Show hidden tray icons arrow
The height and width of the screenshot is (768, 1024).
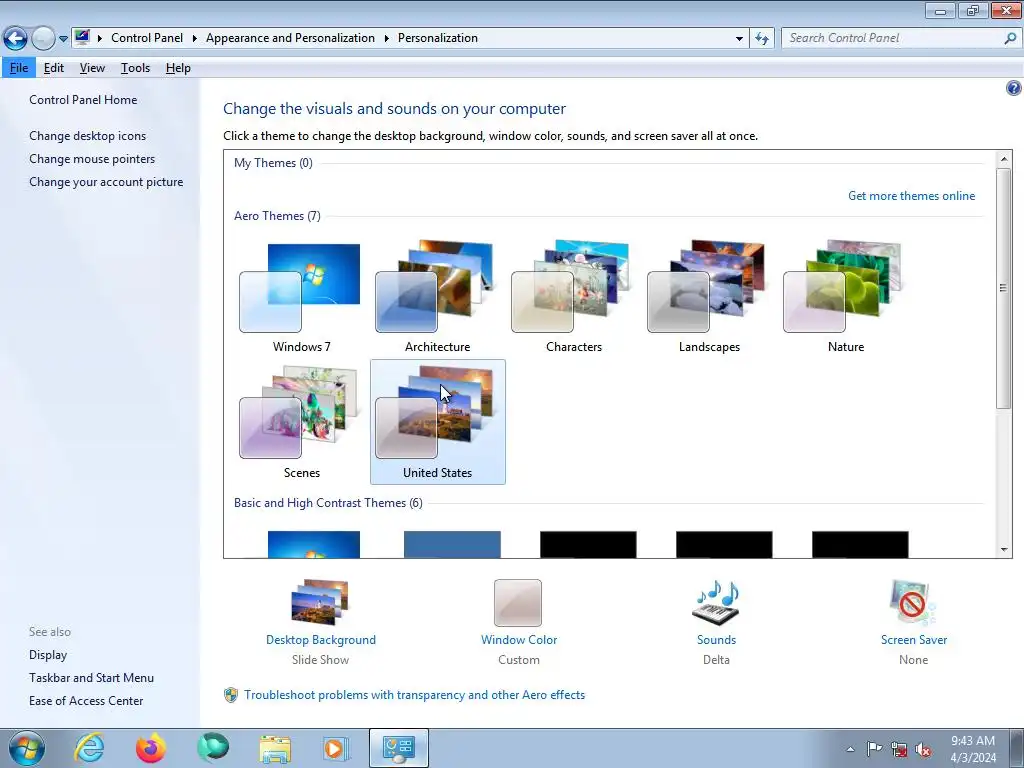(x=850, y=749)
